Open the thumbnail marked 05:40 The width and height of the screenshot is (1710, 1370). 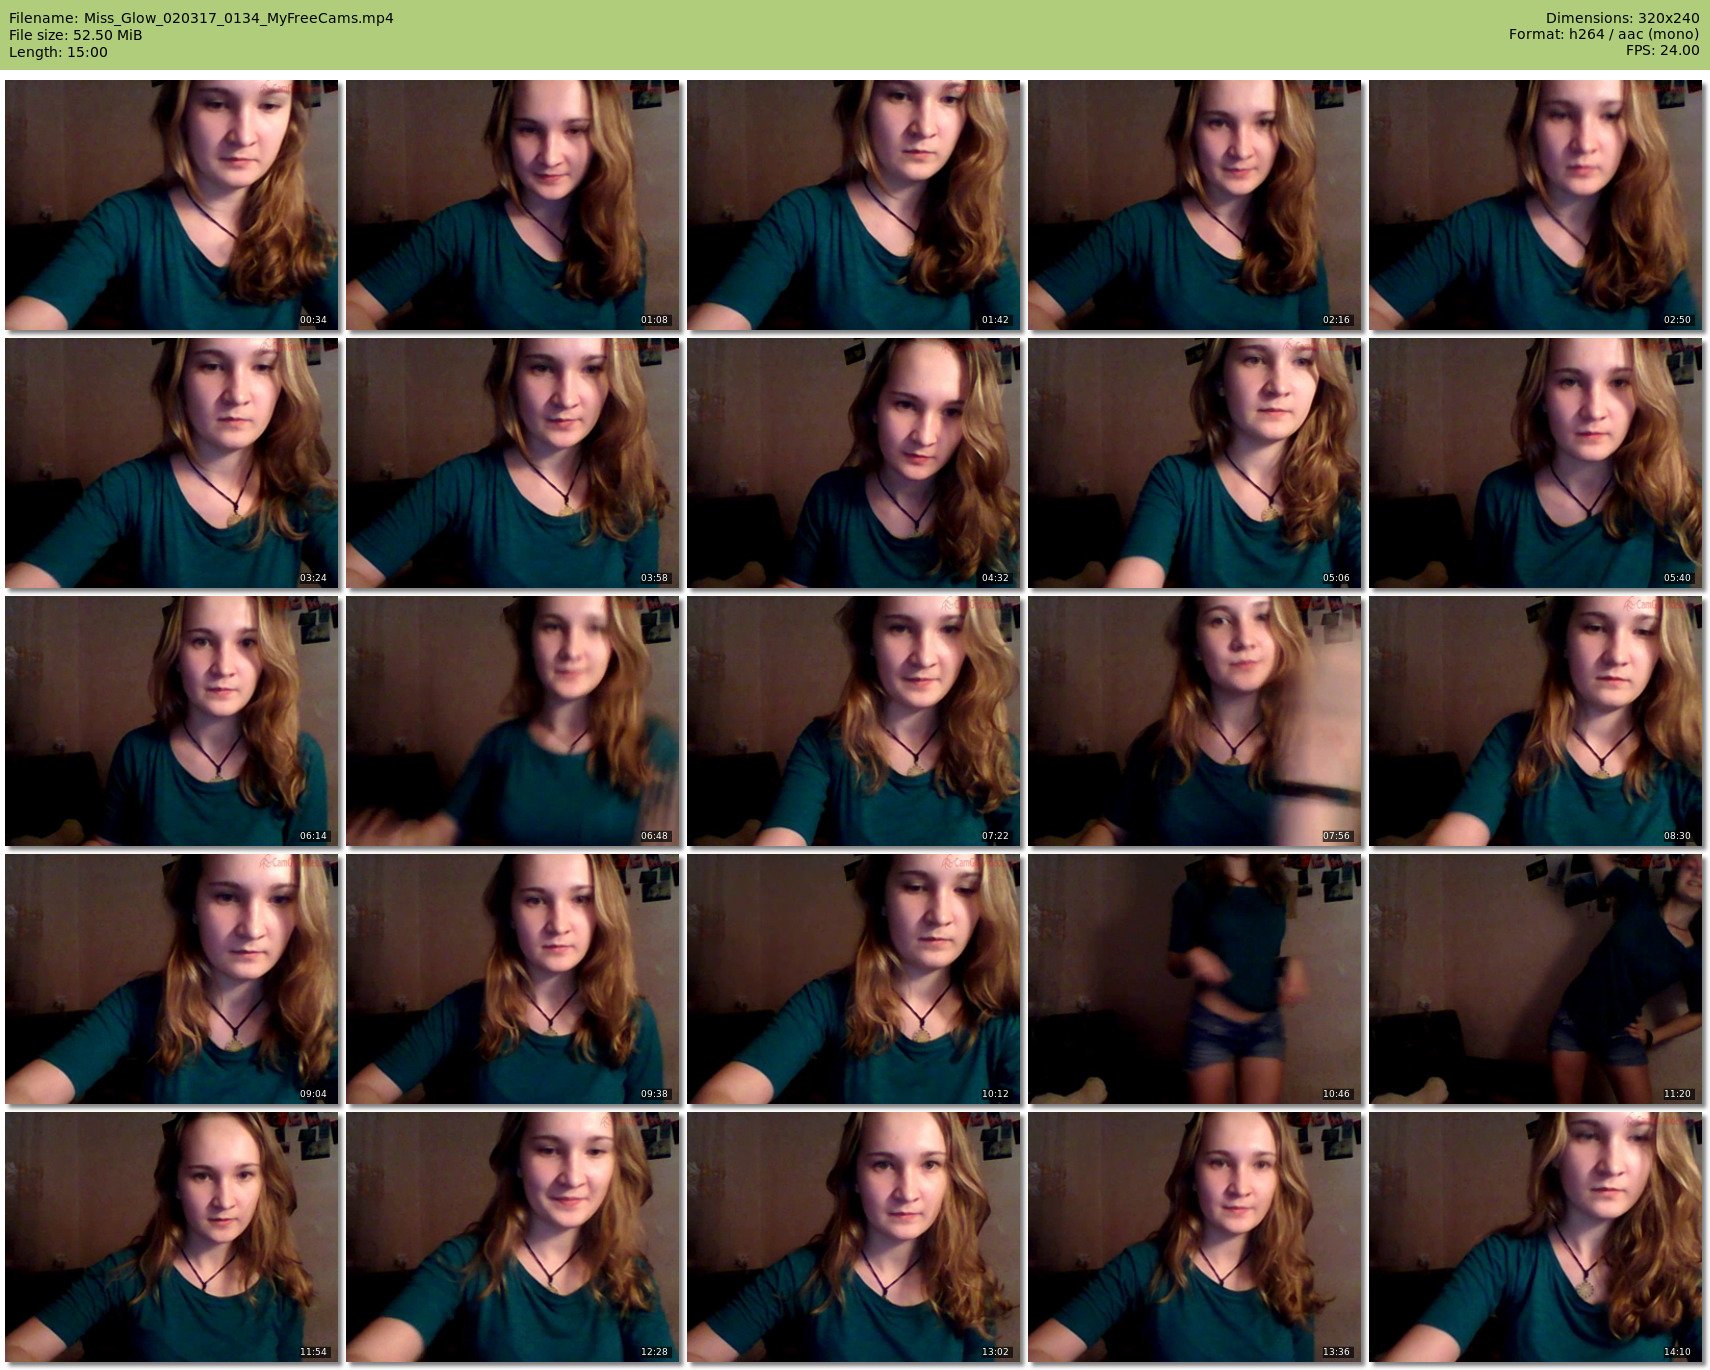tap(1536, 463)
